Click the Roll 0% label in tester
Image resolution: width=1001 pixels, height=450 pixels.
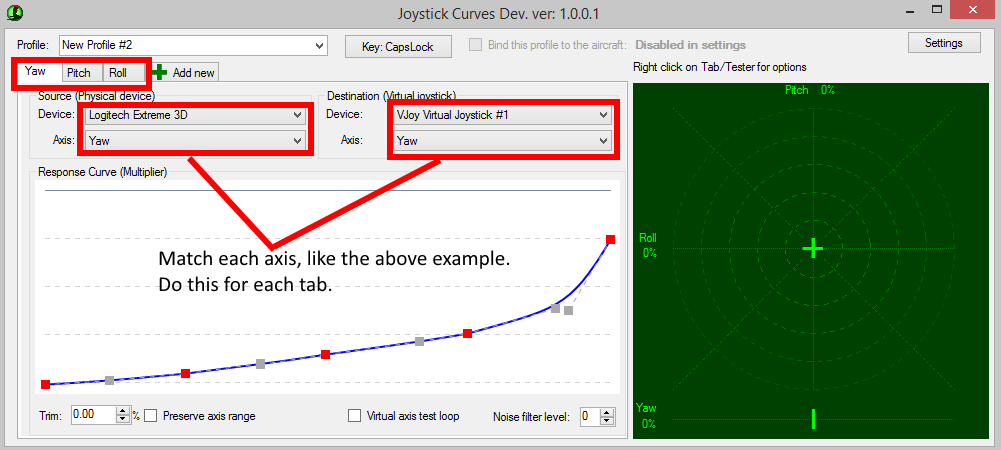coord(649,245)
